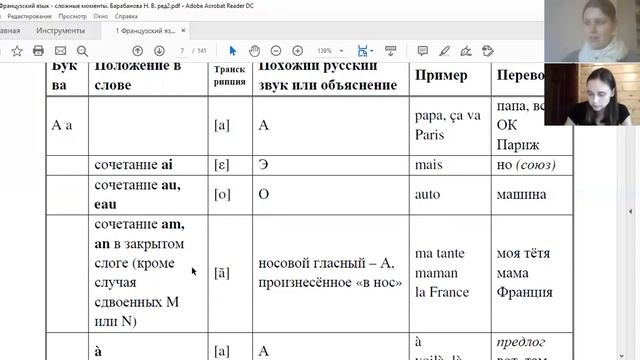
Task: Close the Французский яз... document tab
Action: point(183,31)
